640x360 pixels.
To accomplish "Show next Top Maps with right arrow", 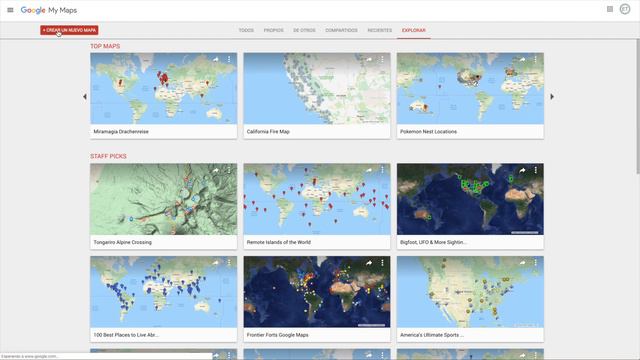I will (552, 97).
